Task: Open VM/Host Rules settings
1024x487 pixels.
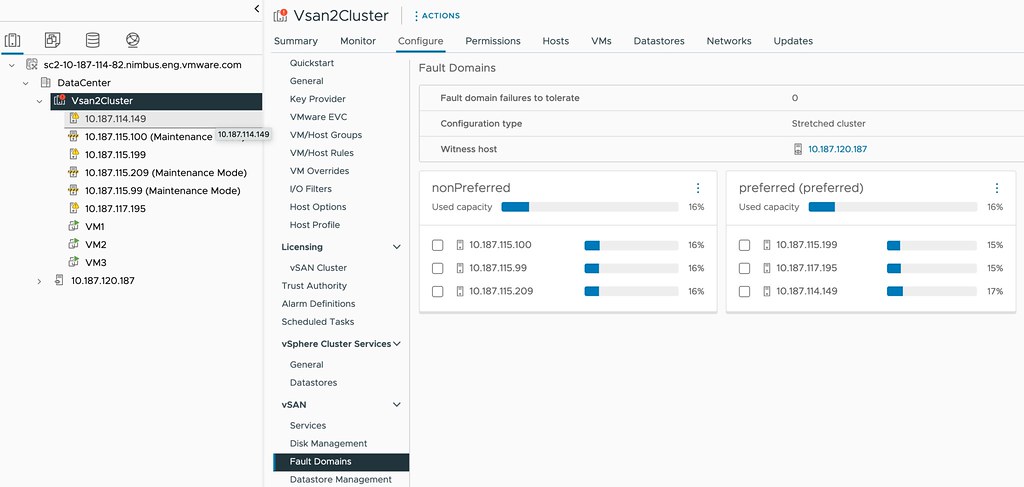Action: (x=322, y=153)
